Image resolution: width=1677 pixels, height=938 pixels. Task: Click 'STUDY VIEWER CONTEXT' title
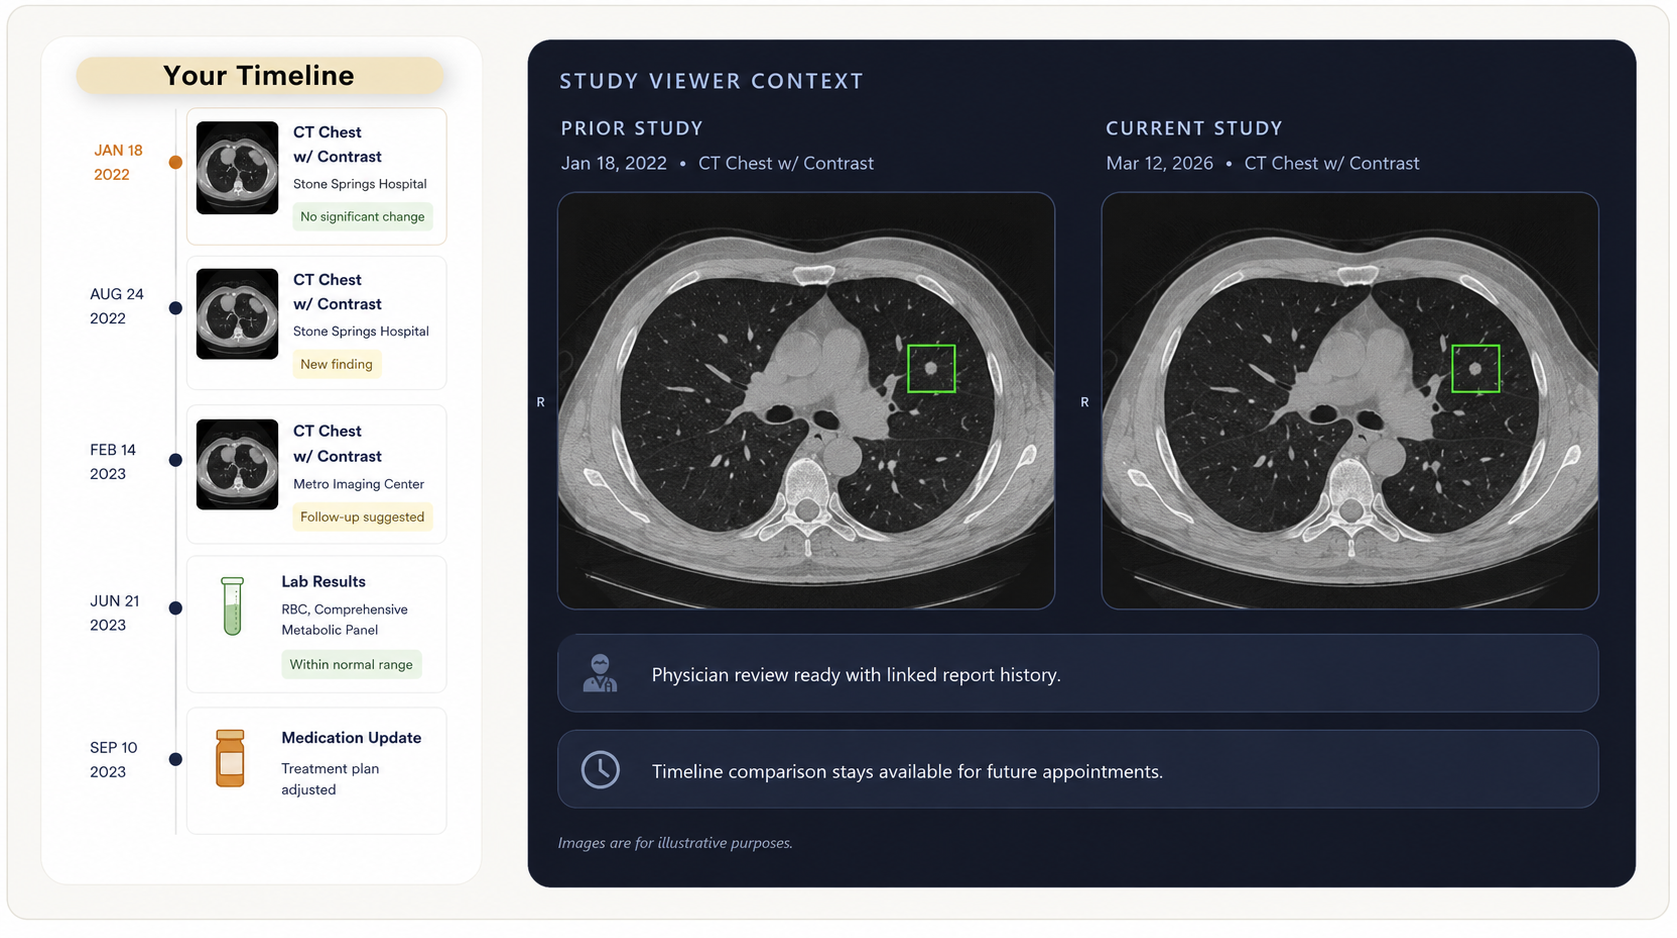click(x=711, y=81)
